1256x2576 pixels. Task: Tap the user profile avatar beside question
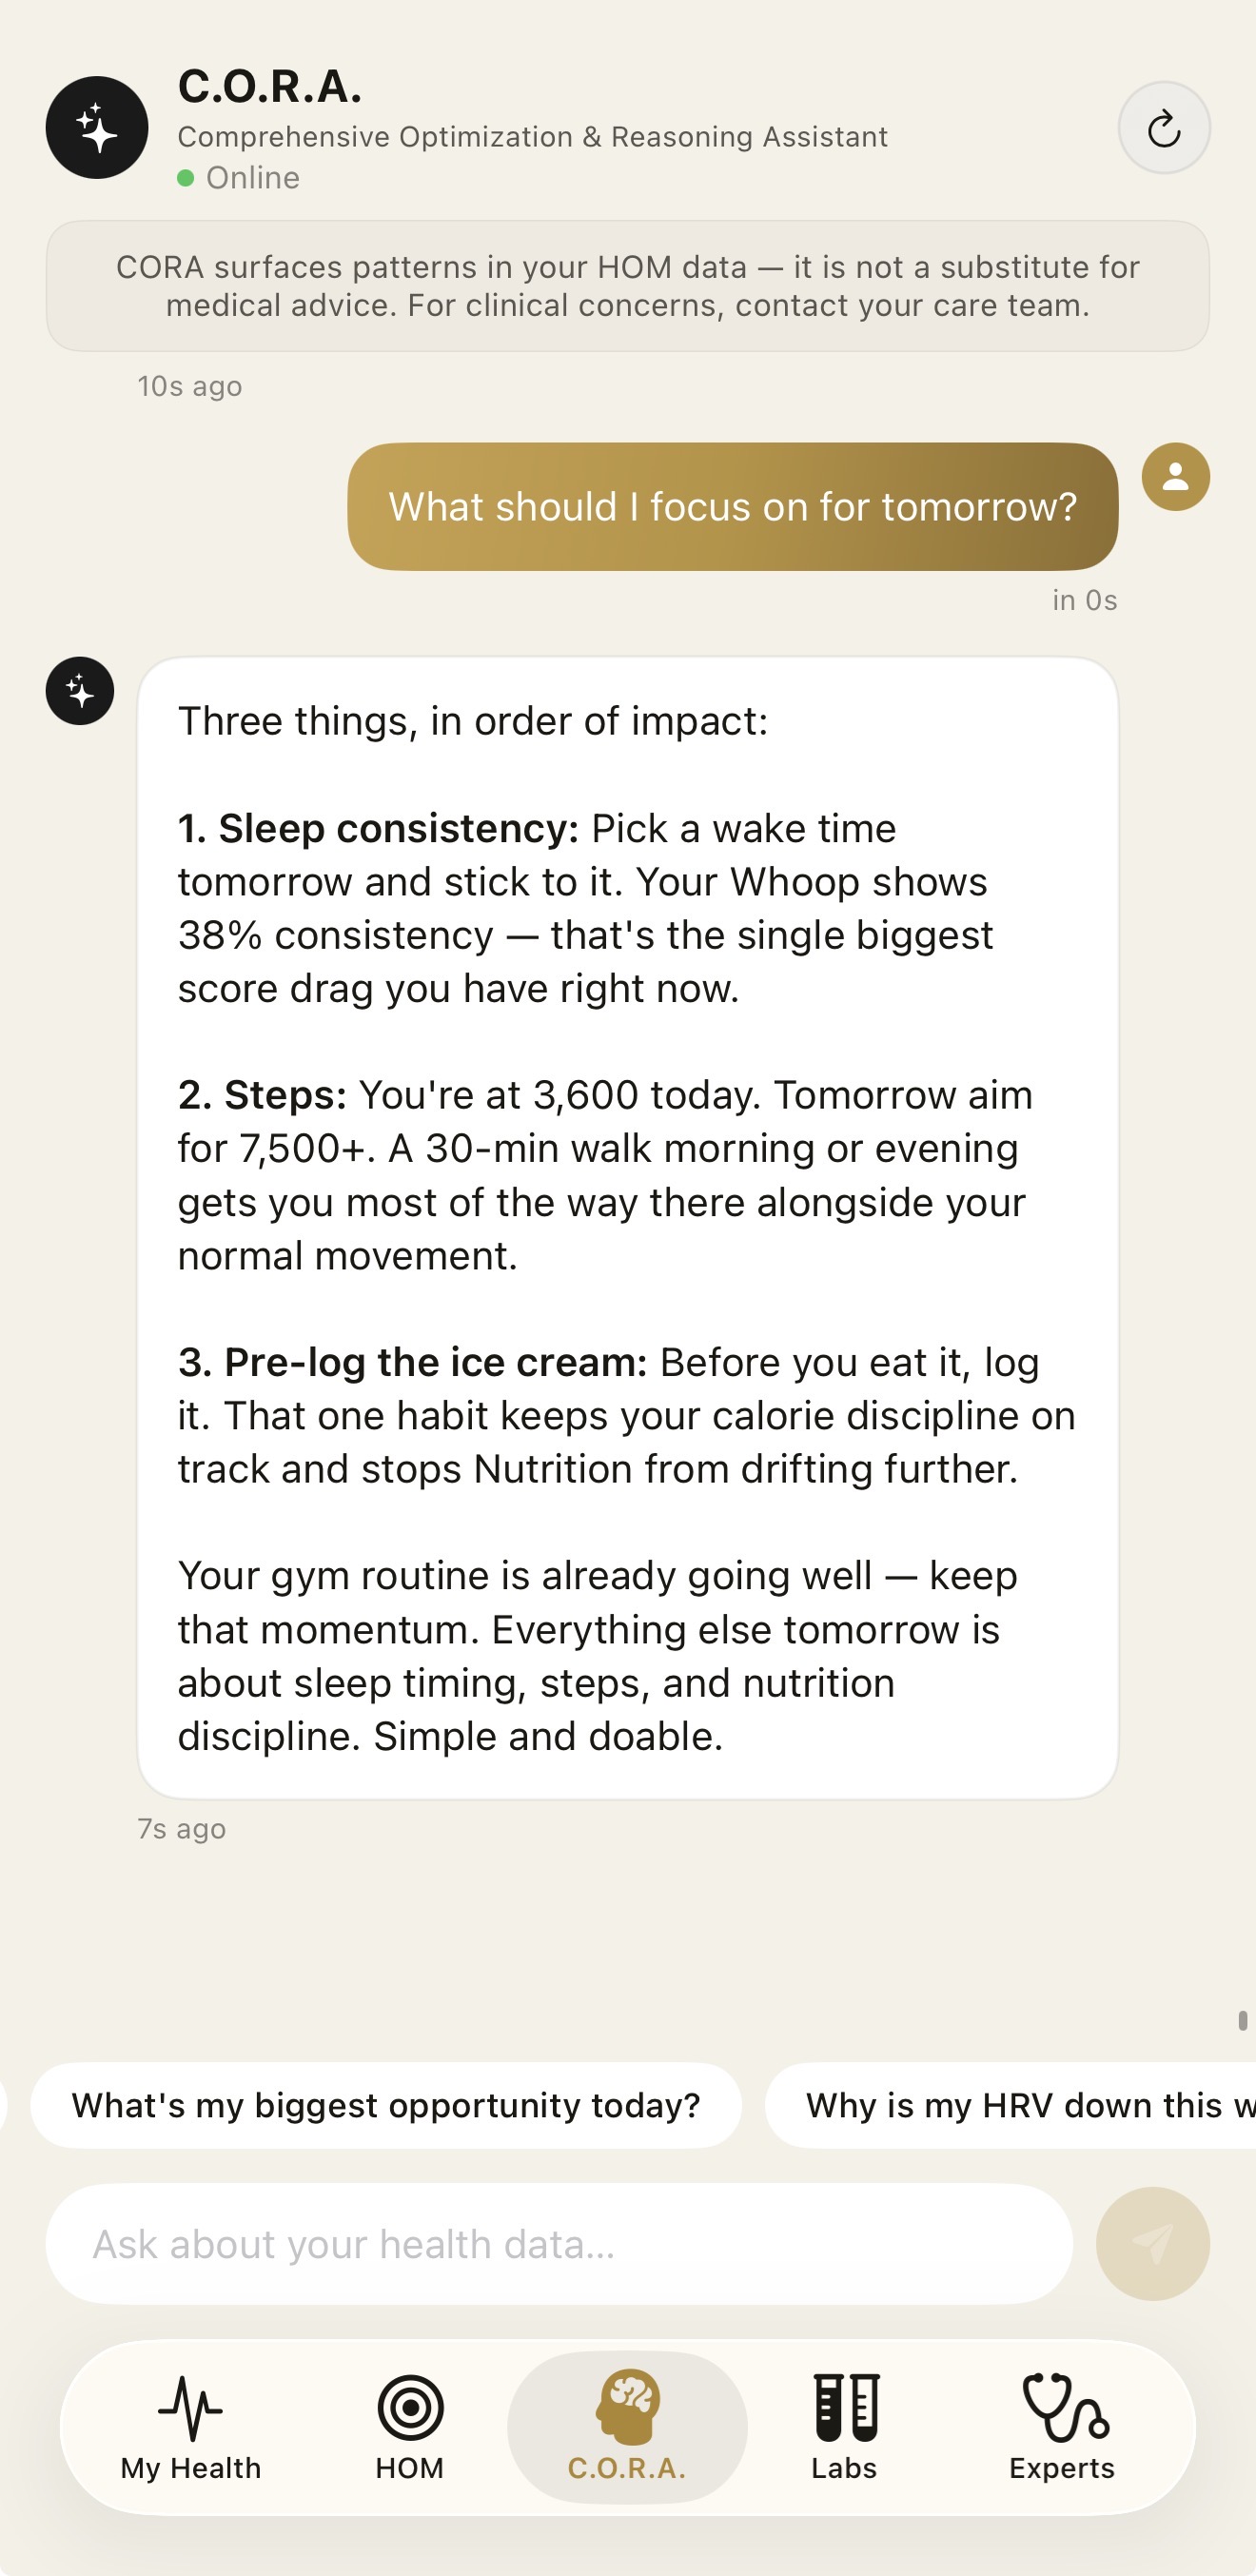click(x=1176, y=477)
